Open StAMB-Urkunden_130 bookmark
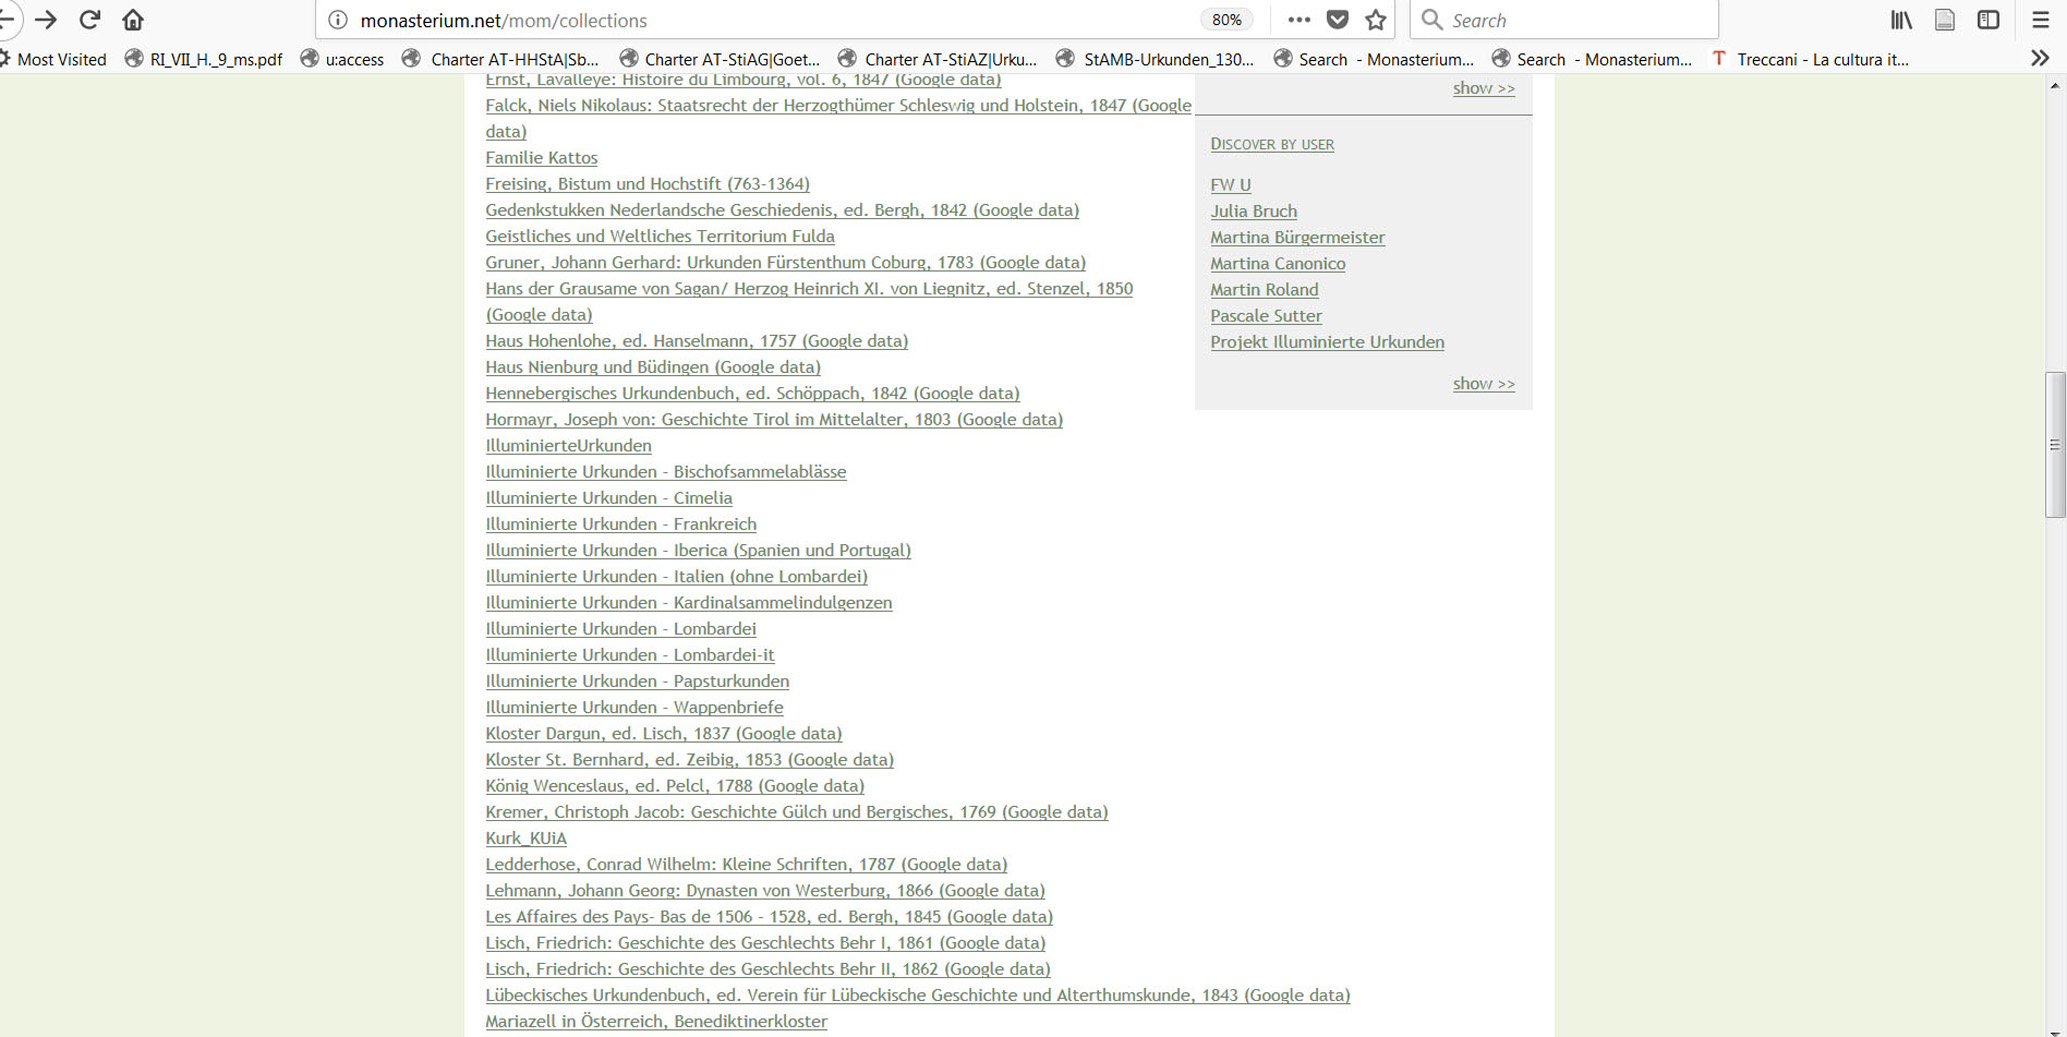2067x1037 pixels. click(x=1155, y=59)
